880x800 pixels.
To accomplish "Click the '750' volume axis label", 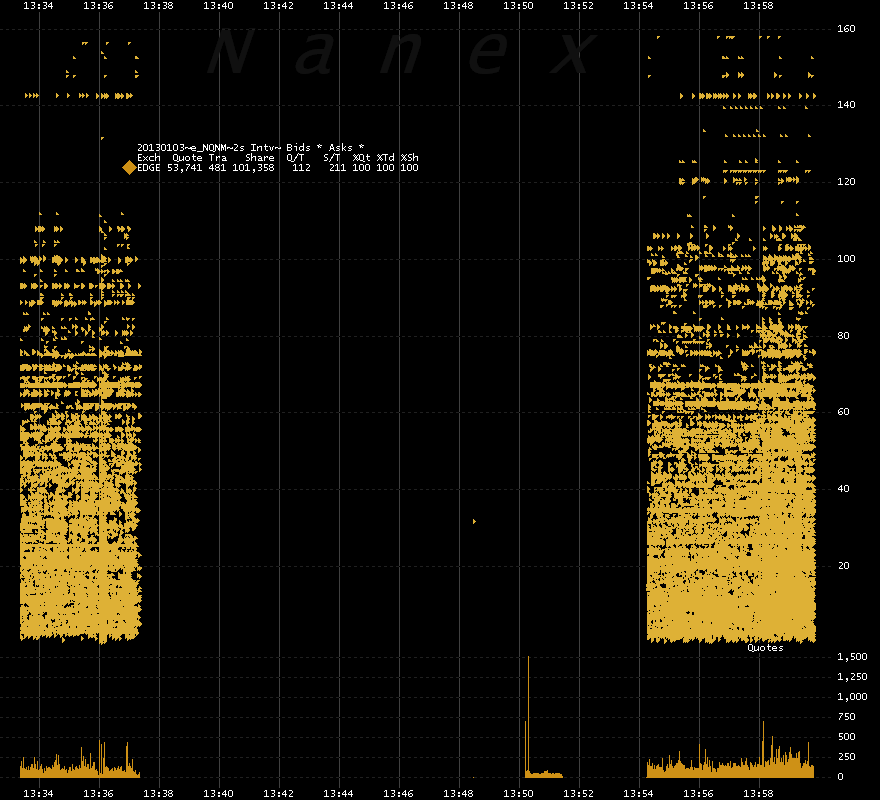I will 846,716.
